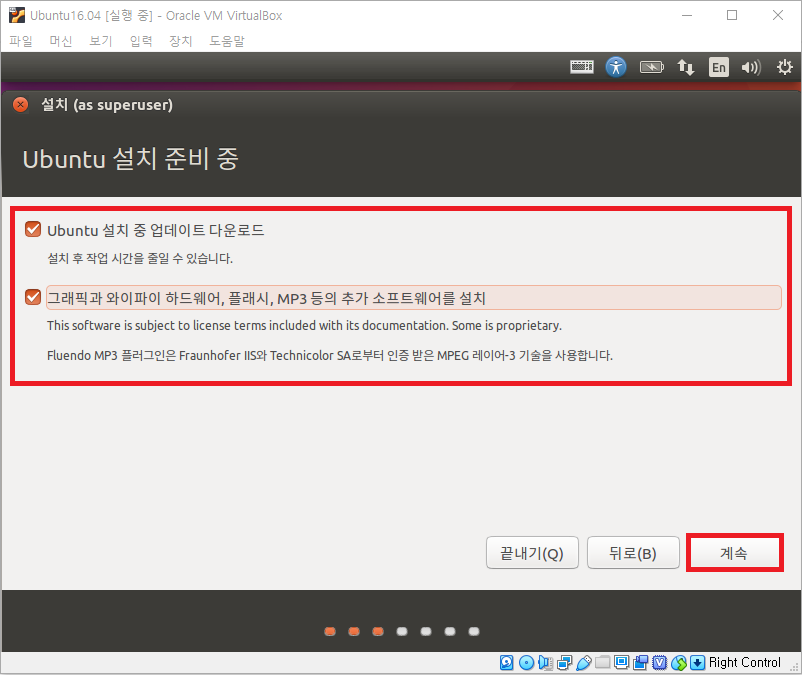Viewport: 802px width, 675px height.
Task: Click the keyboard capture down-arrow icon
Action: (x=697, y=663)
